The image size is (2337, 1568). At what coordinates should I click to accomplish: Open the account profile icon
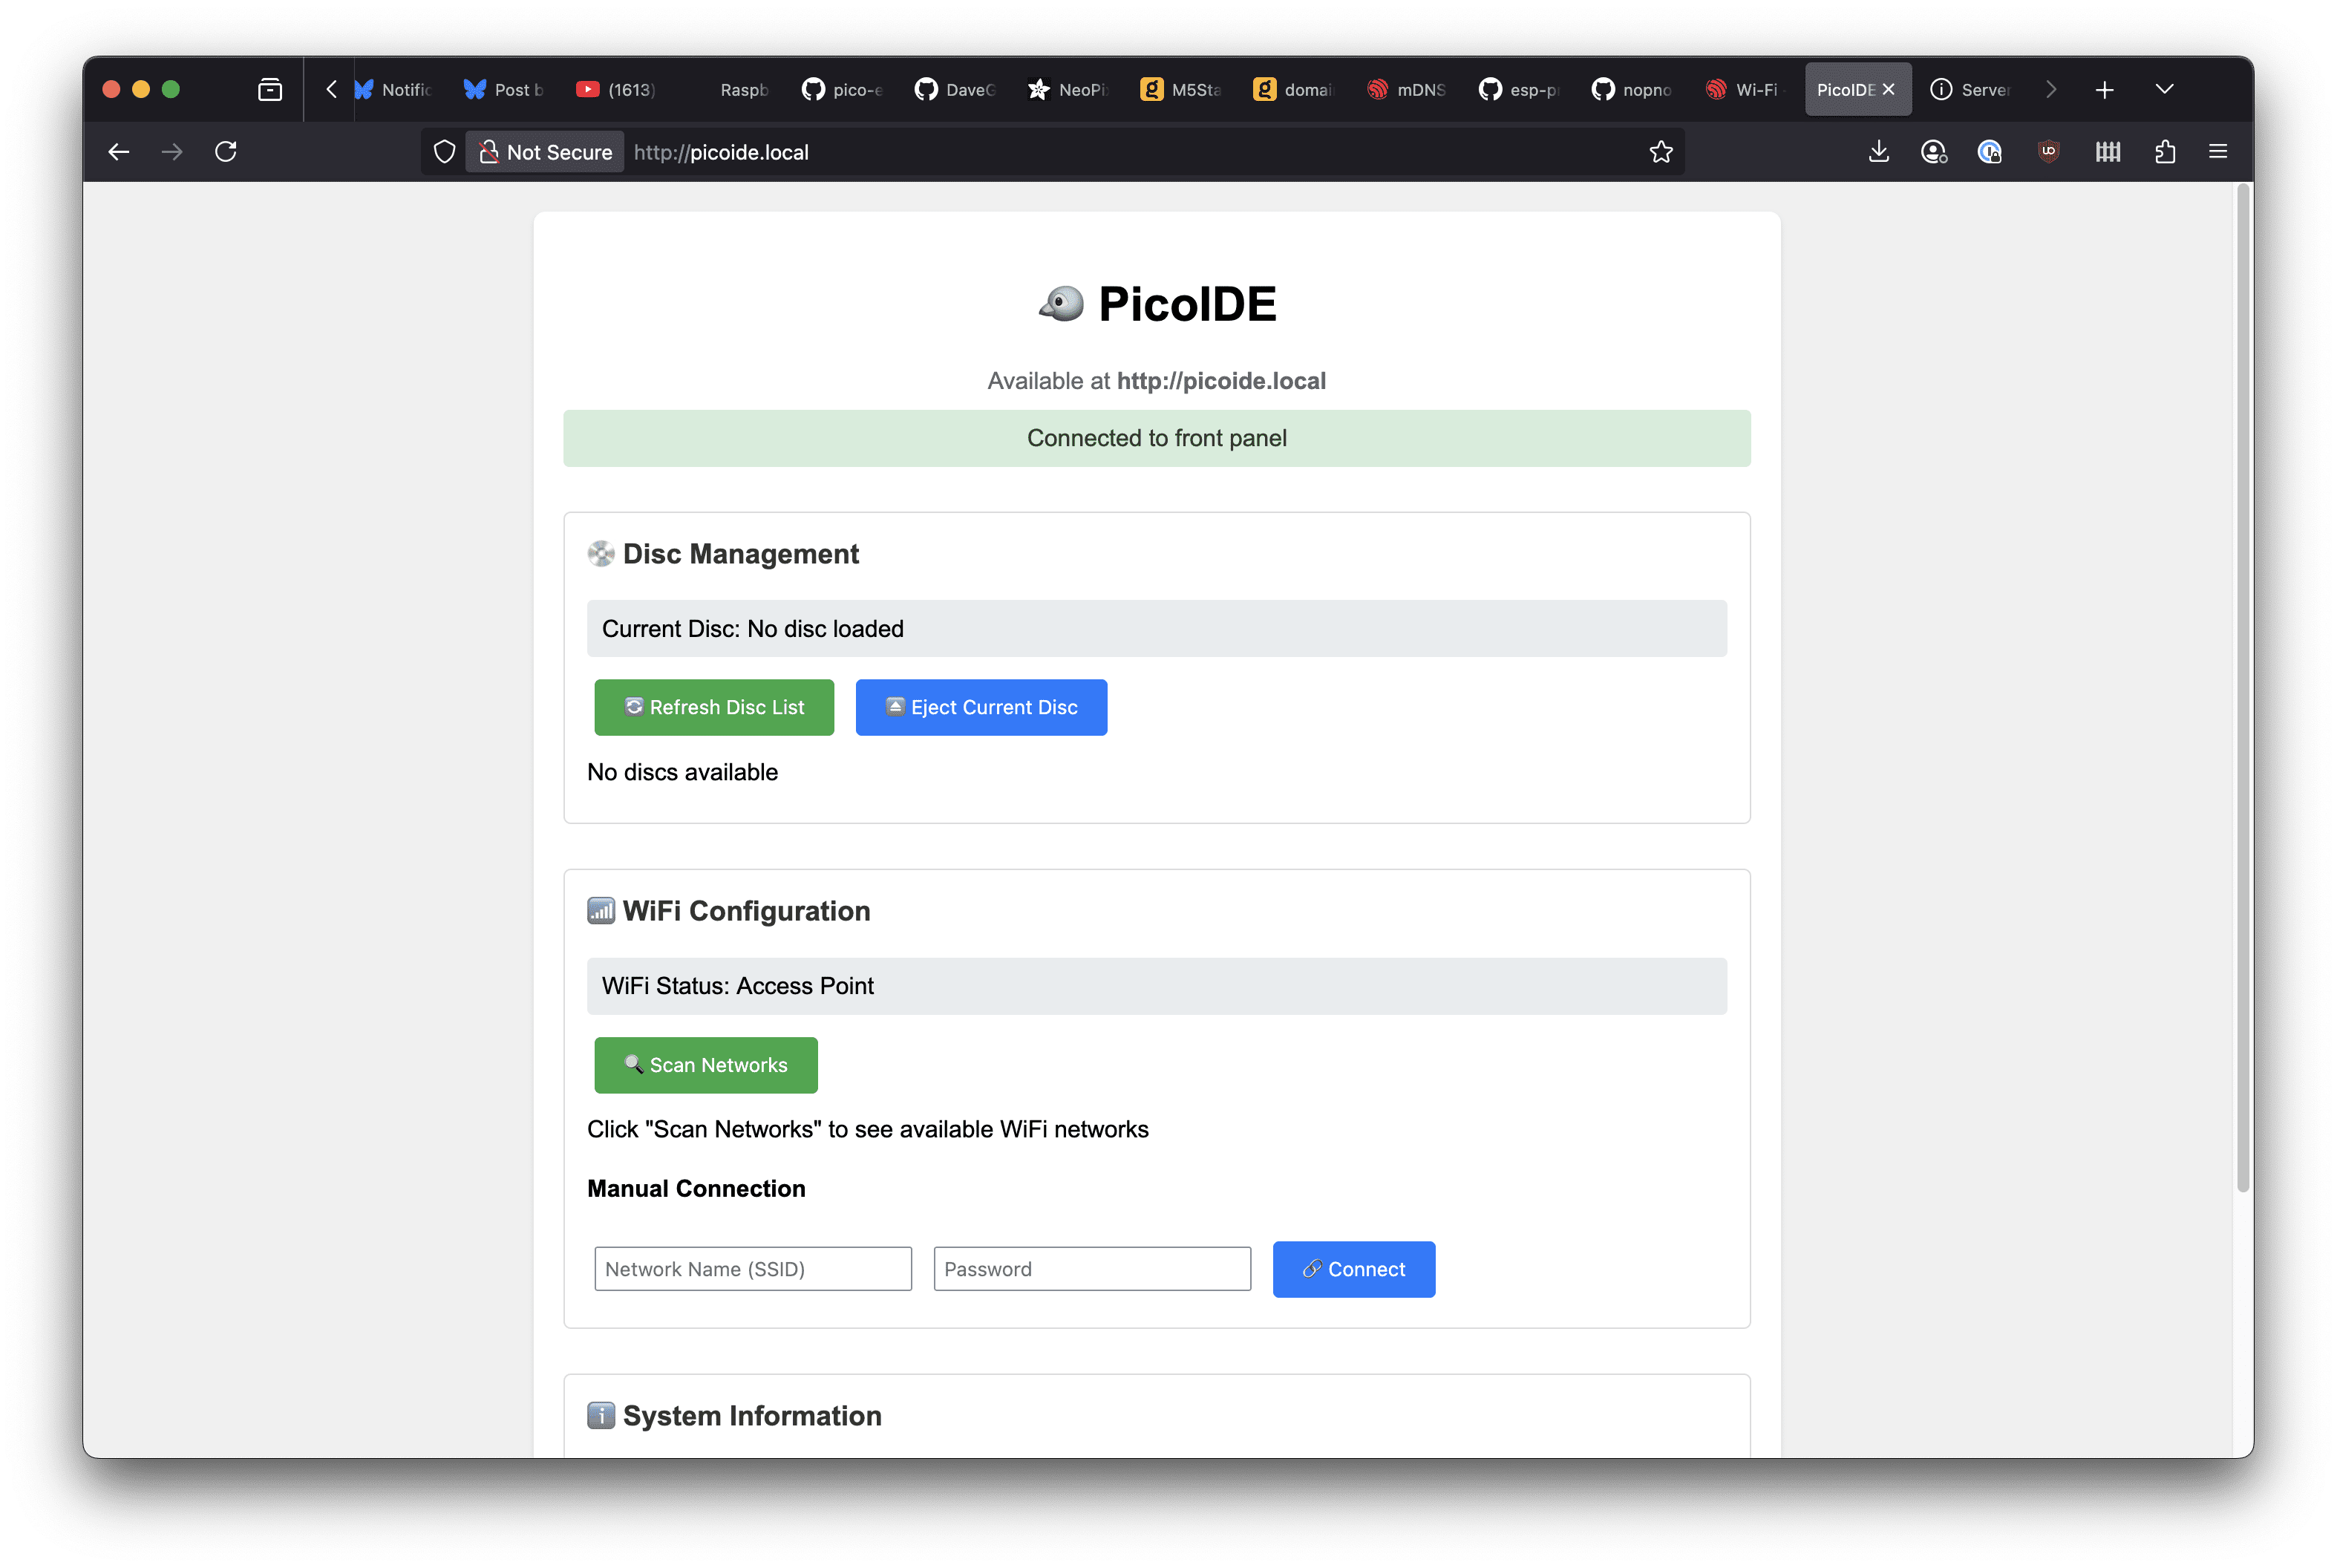1933,152
